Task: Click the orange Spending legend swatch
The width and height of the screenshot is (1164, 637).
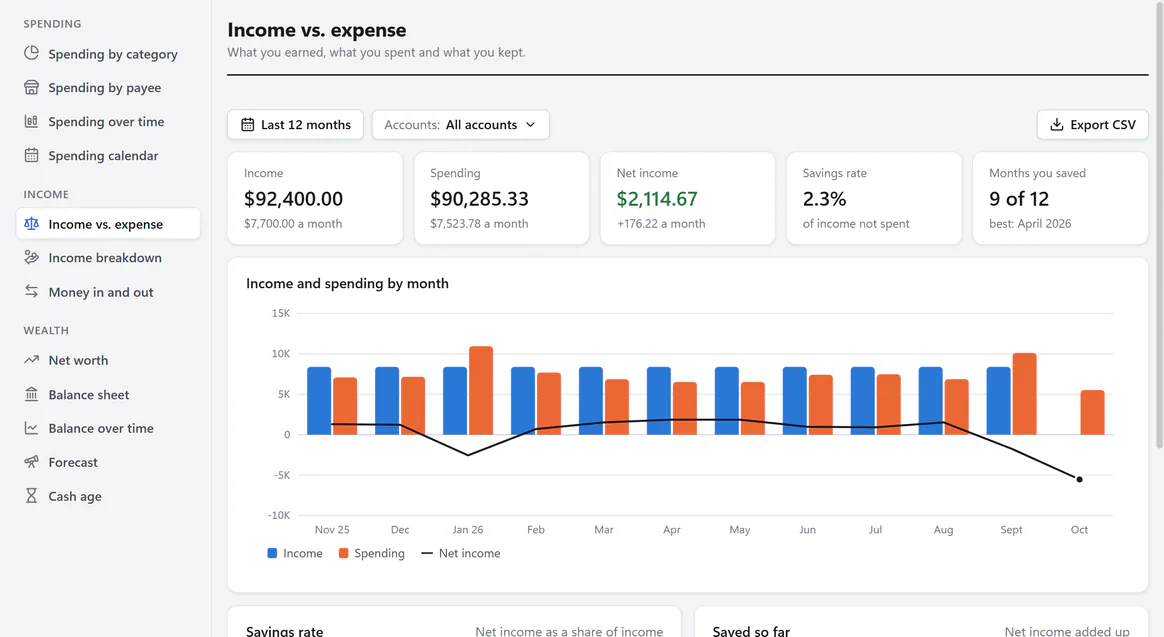Action: pos(343,553)
